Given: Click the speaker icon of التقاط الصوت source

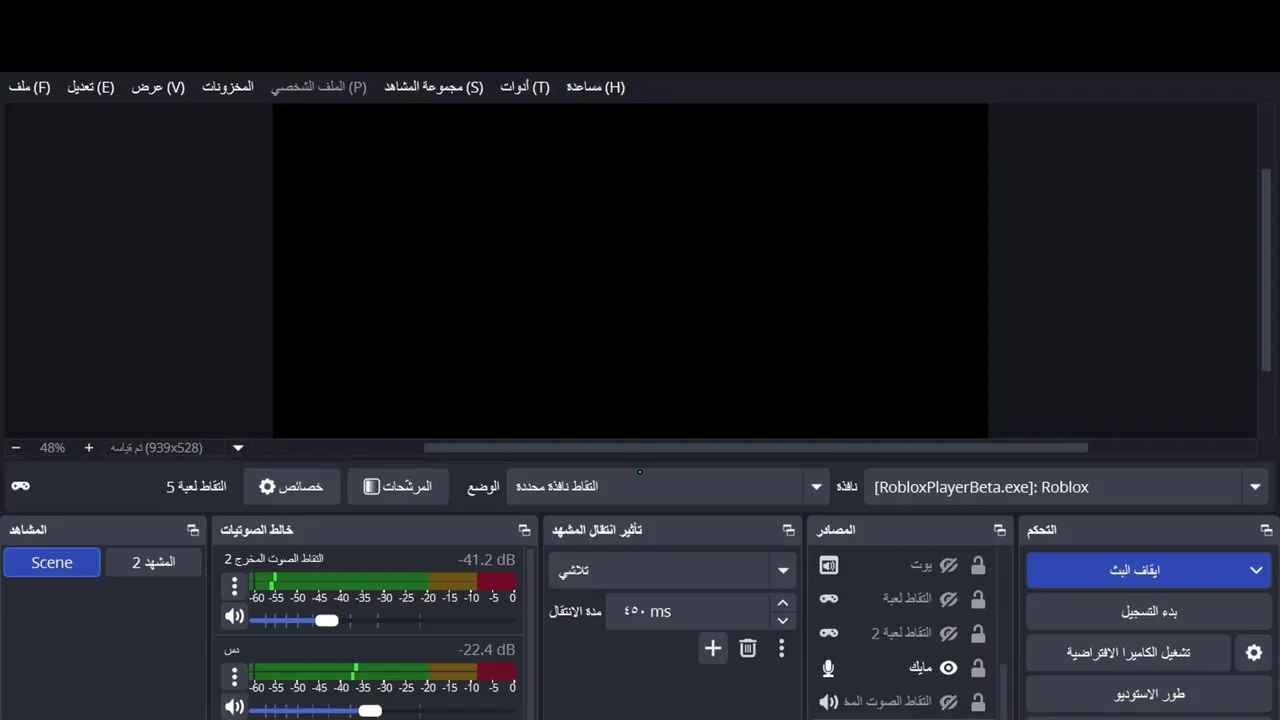Looking at the screenshot, I should [x=828, y=702].
